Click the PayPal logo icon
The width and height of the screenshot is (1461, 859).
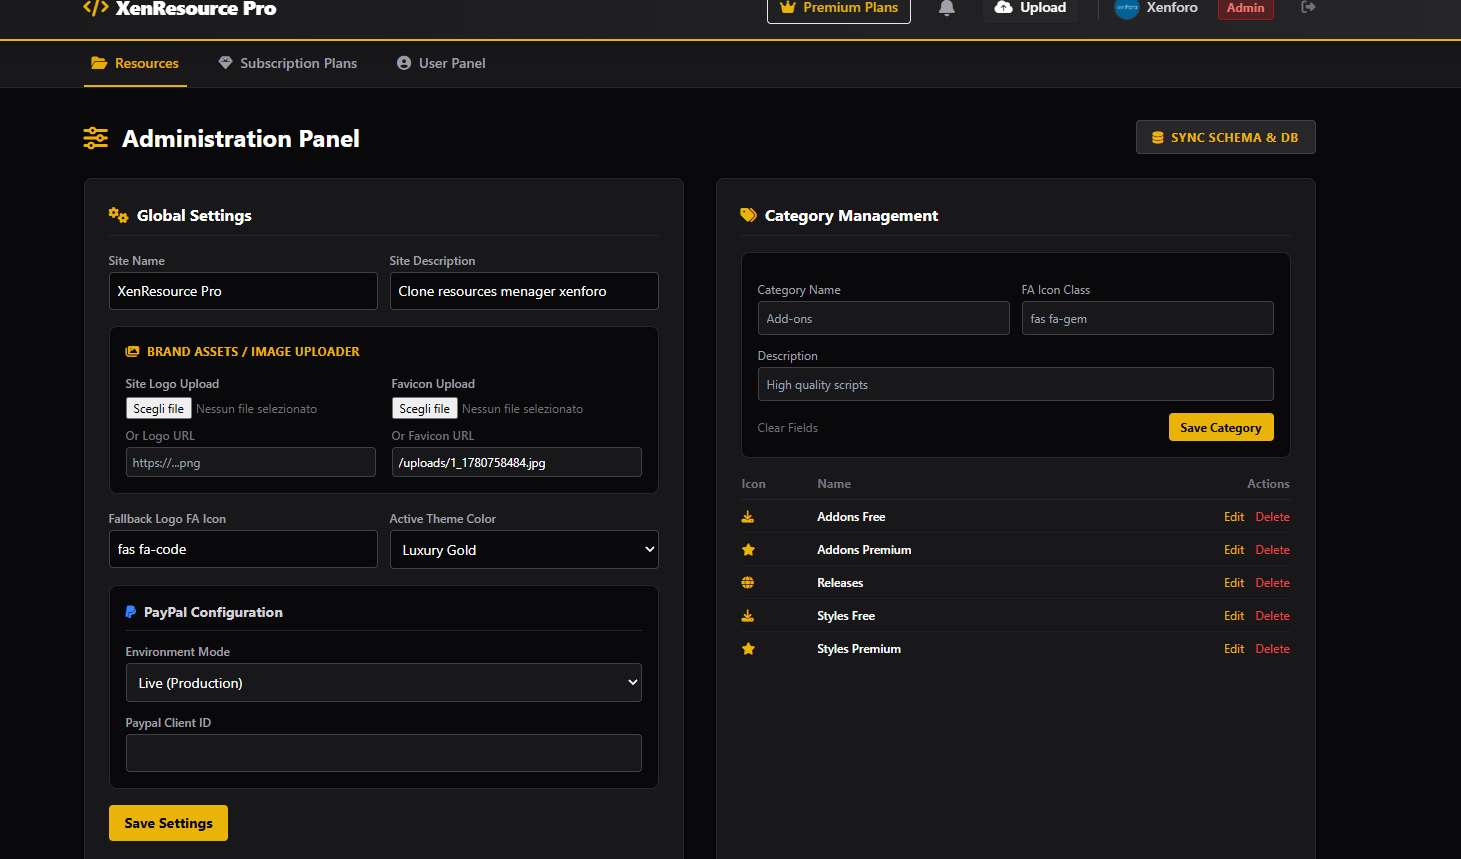point(131,612)
